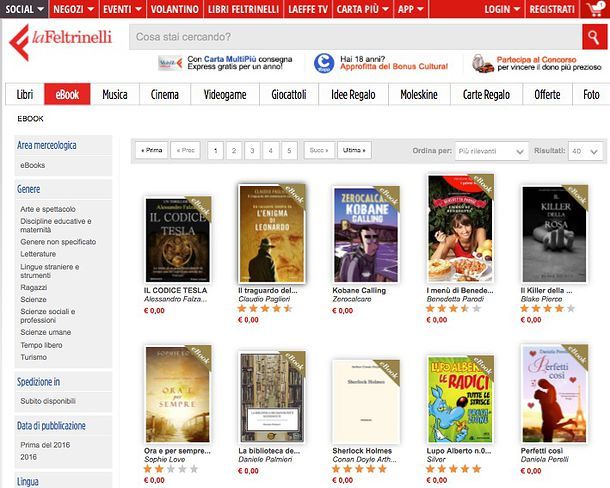Filter genre by Scienze umane
The image size is (610, 488).
46,332
